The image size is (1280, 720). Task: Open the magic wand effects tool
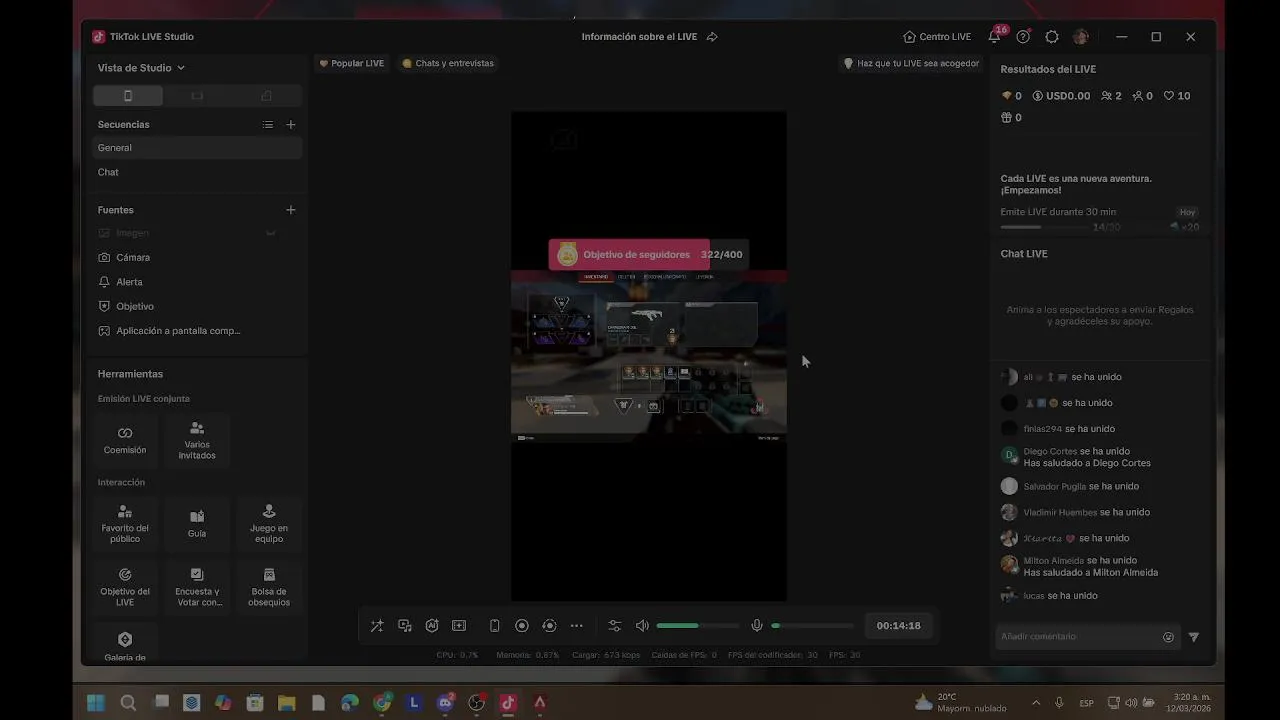pos(377,626)
